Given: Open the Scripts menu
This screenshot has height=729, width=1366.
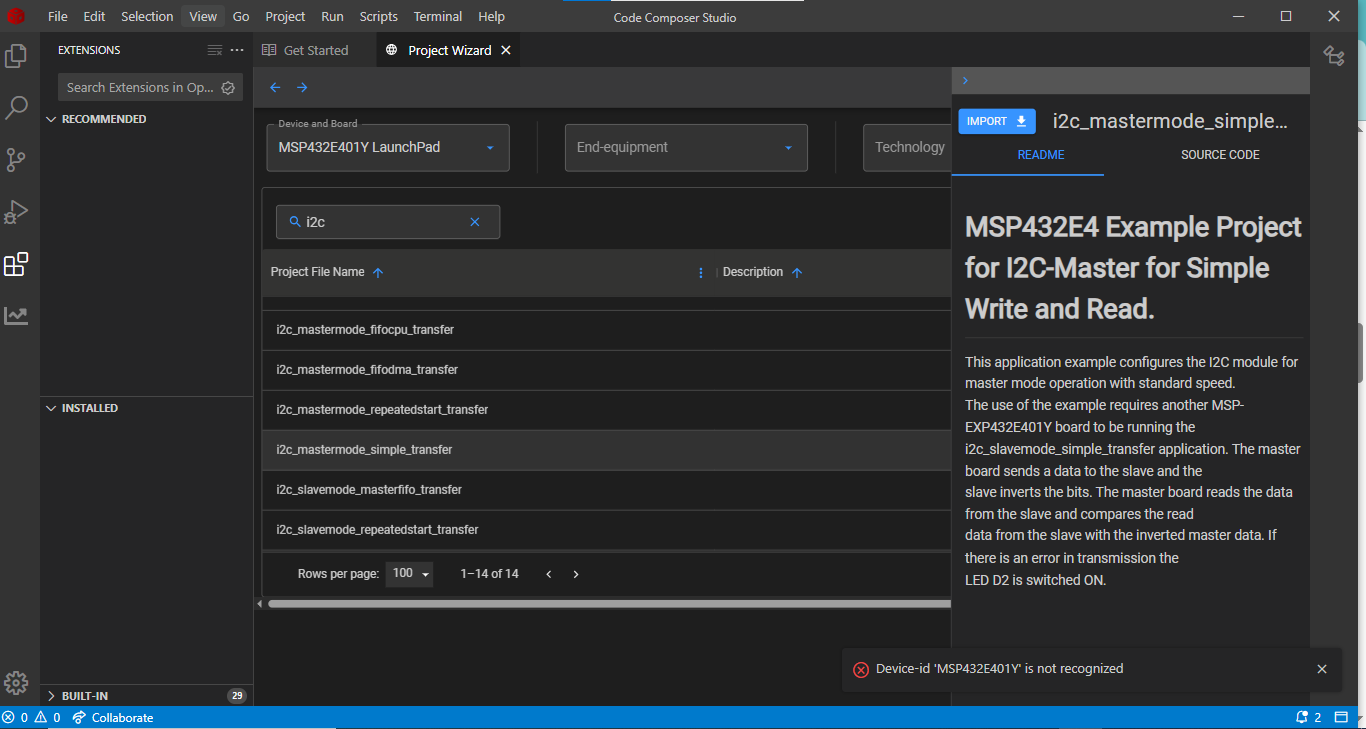Looking at the screenshot, I should tap(379, 16).
